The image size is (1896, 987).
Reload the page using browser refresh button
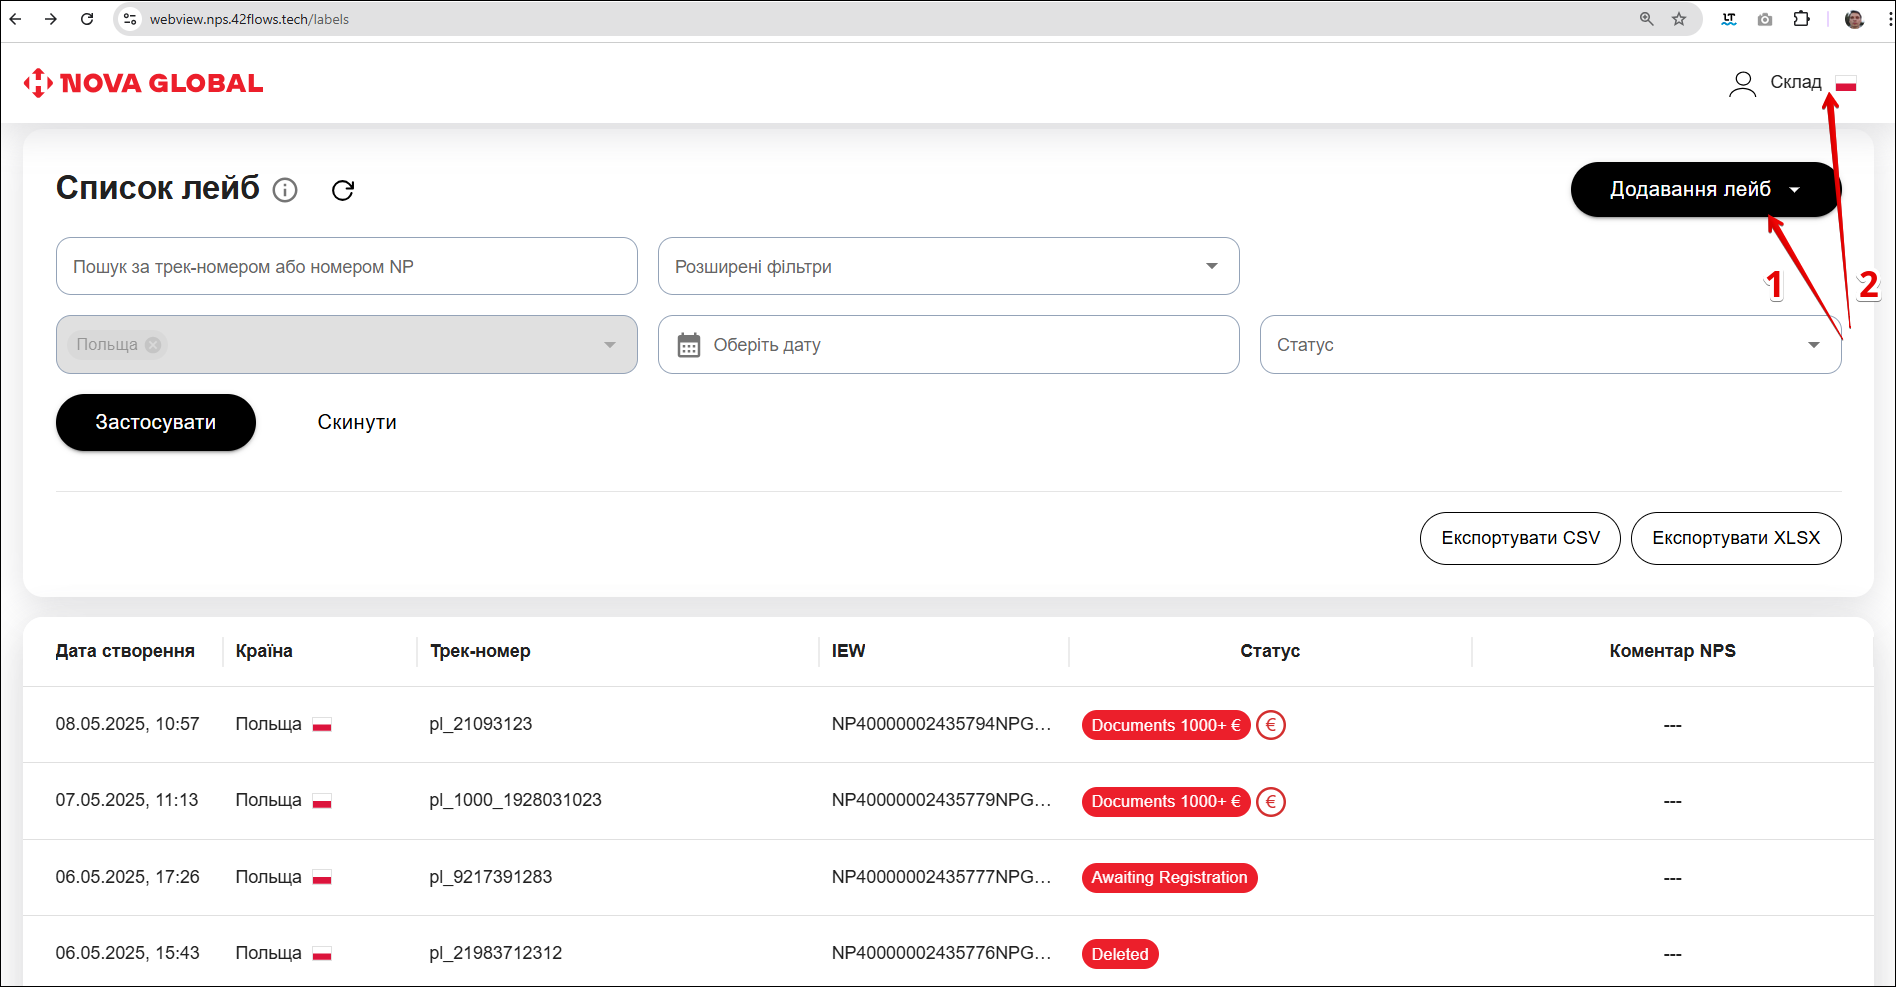point(87,19)
